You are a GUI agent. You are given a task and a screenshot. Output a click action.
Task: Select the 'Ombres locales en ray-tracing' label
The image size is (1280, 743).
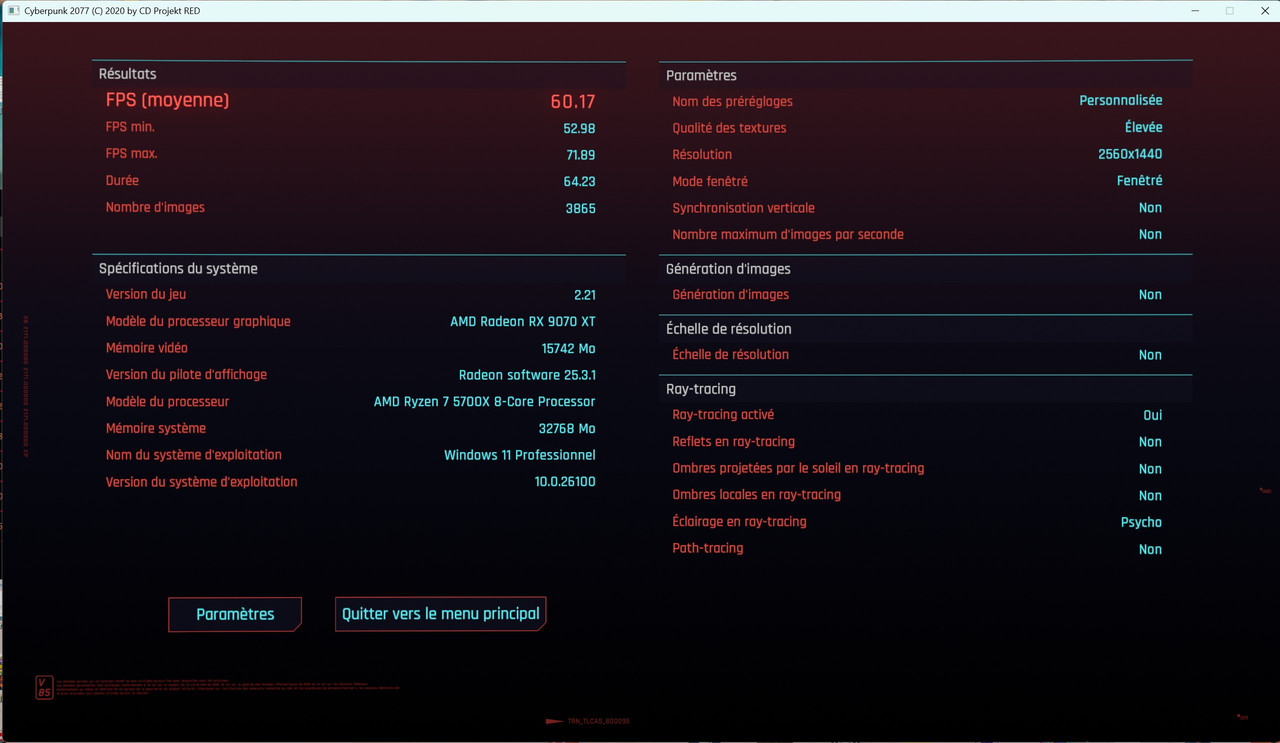pyautogui.click(x=756, y=495)
